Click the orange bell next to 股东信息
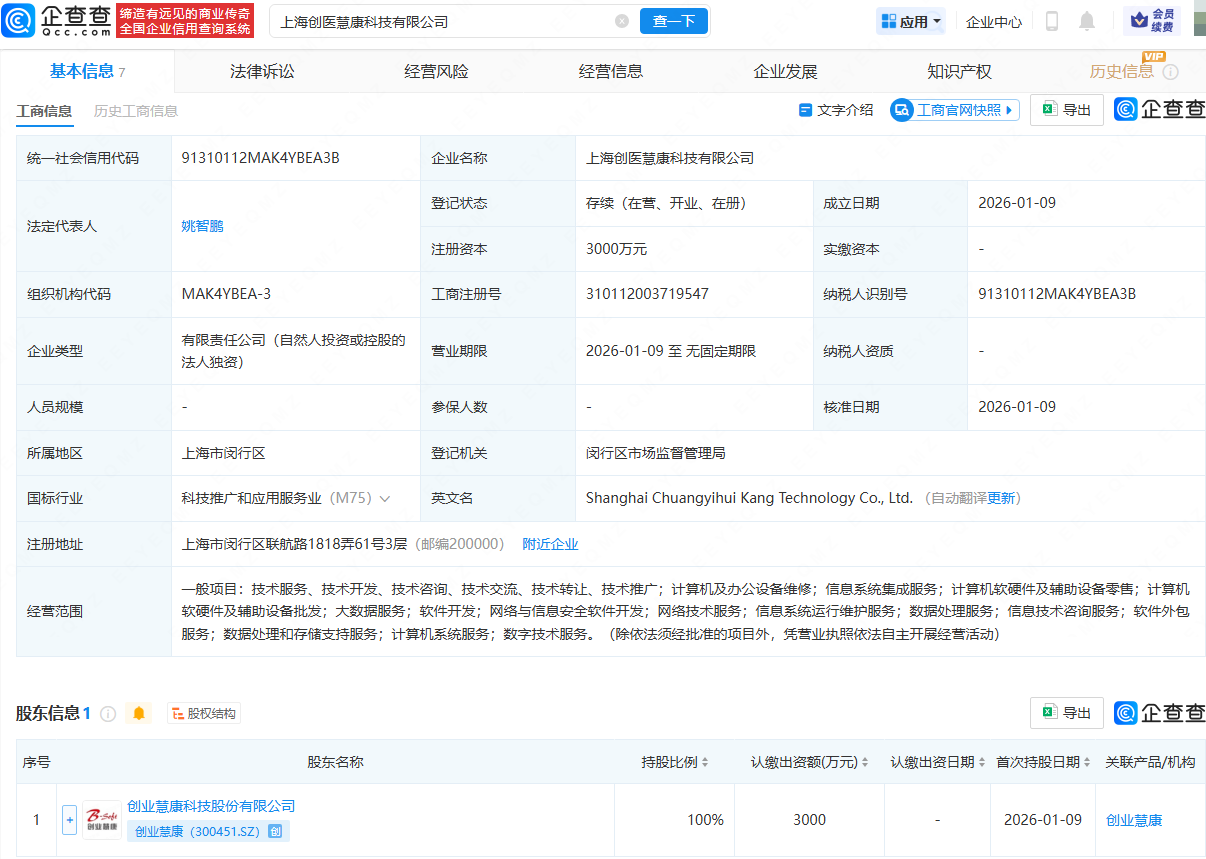This screenshot has height=859, width=1206. [x=139, y=713]
